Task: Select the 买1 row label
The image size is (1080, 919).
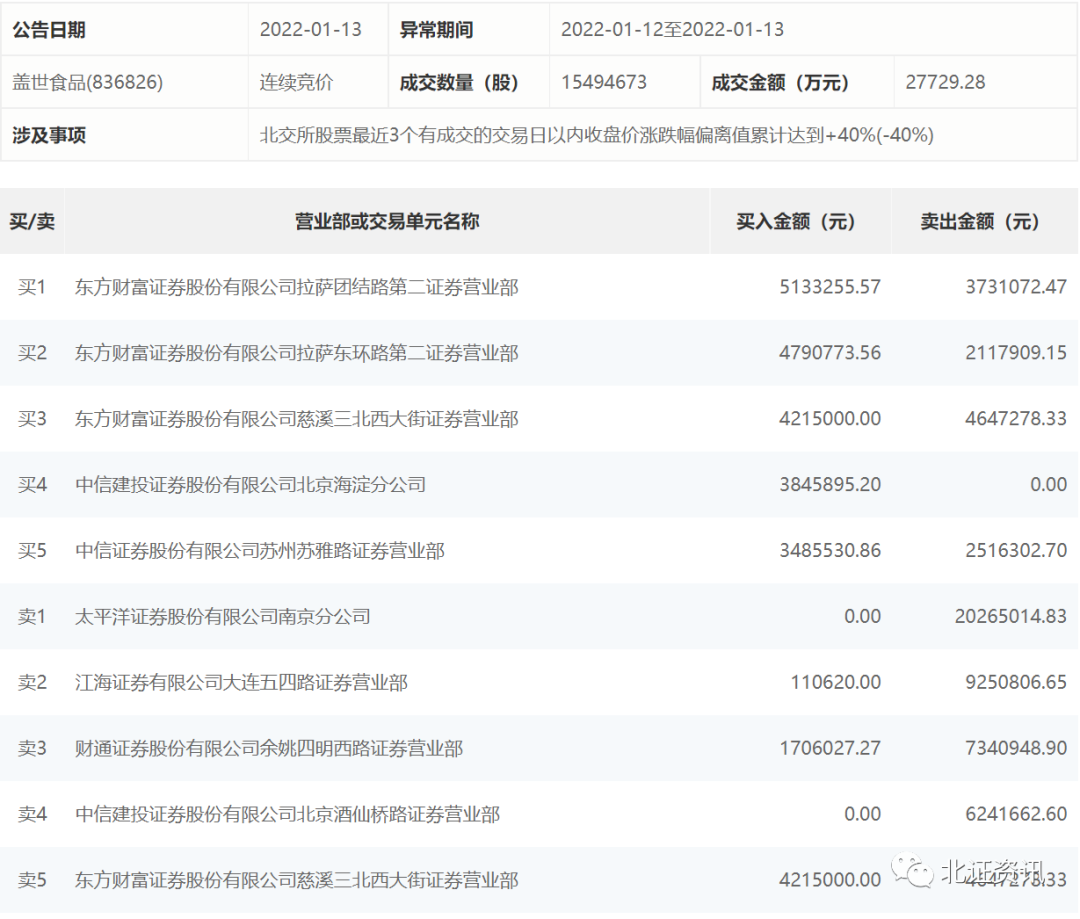Action: (32, 287)
